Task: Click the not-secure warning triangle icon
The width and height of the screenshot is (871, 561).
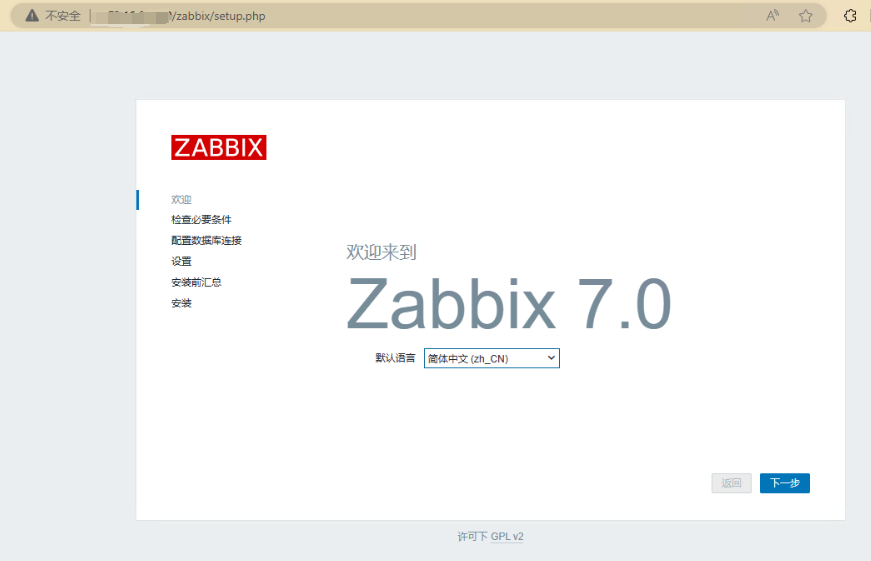Action: coord(32,16)
